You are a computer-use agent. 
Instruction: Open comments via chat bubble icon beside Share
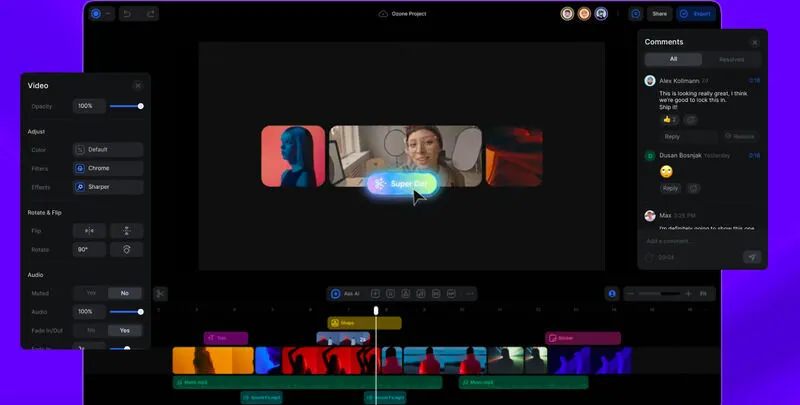pyautogui.click(x=636, y=14)
